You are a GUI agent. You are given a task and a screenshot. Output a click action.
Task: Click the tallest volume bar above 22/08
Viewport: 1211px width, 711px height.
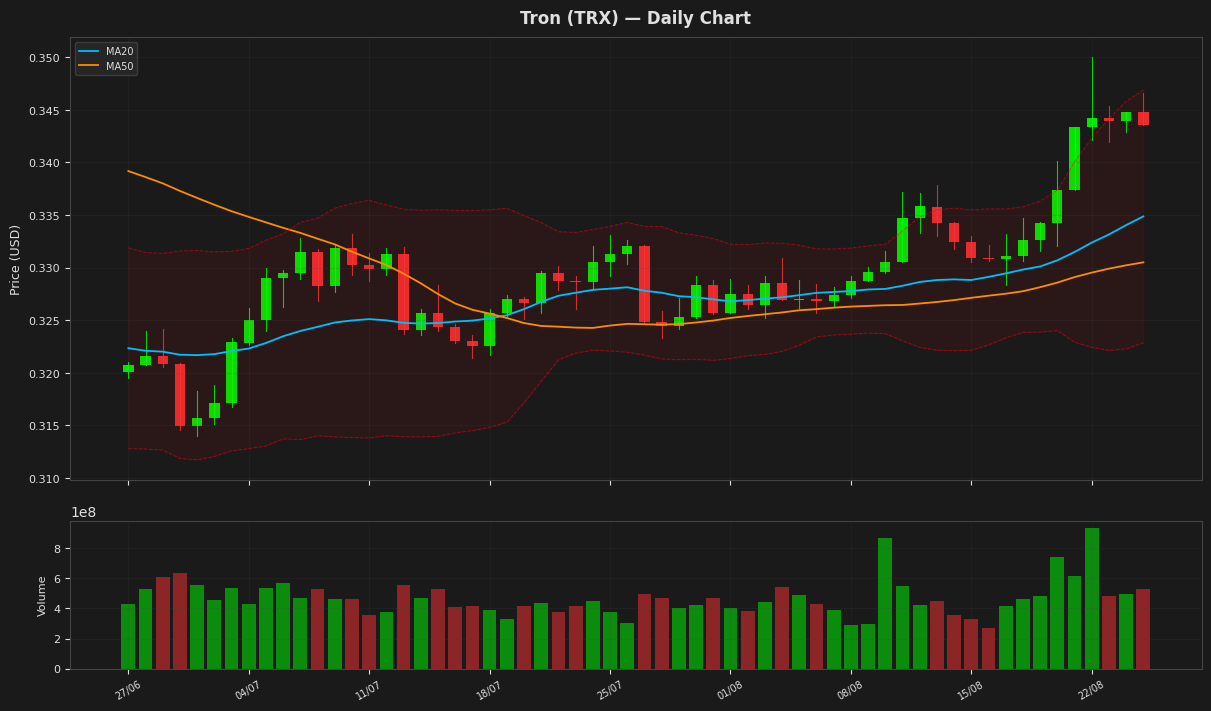pos(1092,599)
